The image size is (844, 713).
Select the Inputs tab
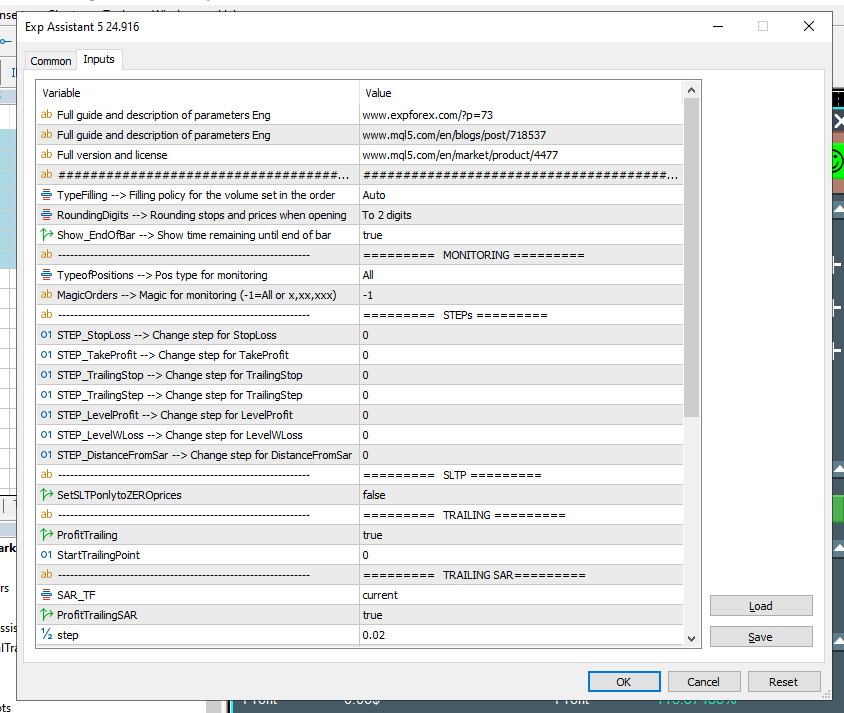click(99, 59)
